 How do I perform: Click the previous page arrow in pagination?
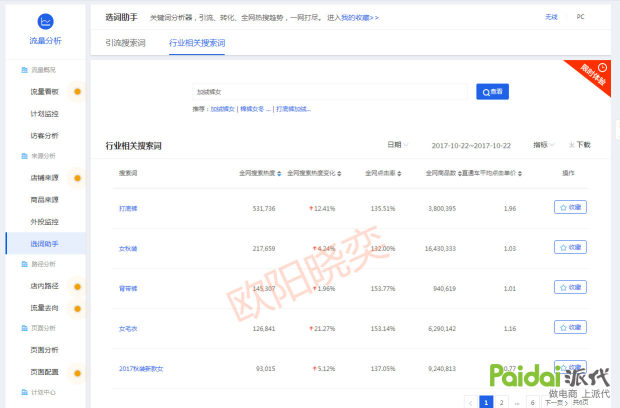[471, 402]
